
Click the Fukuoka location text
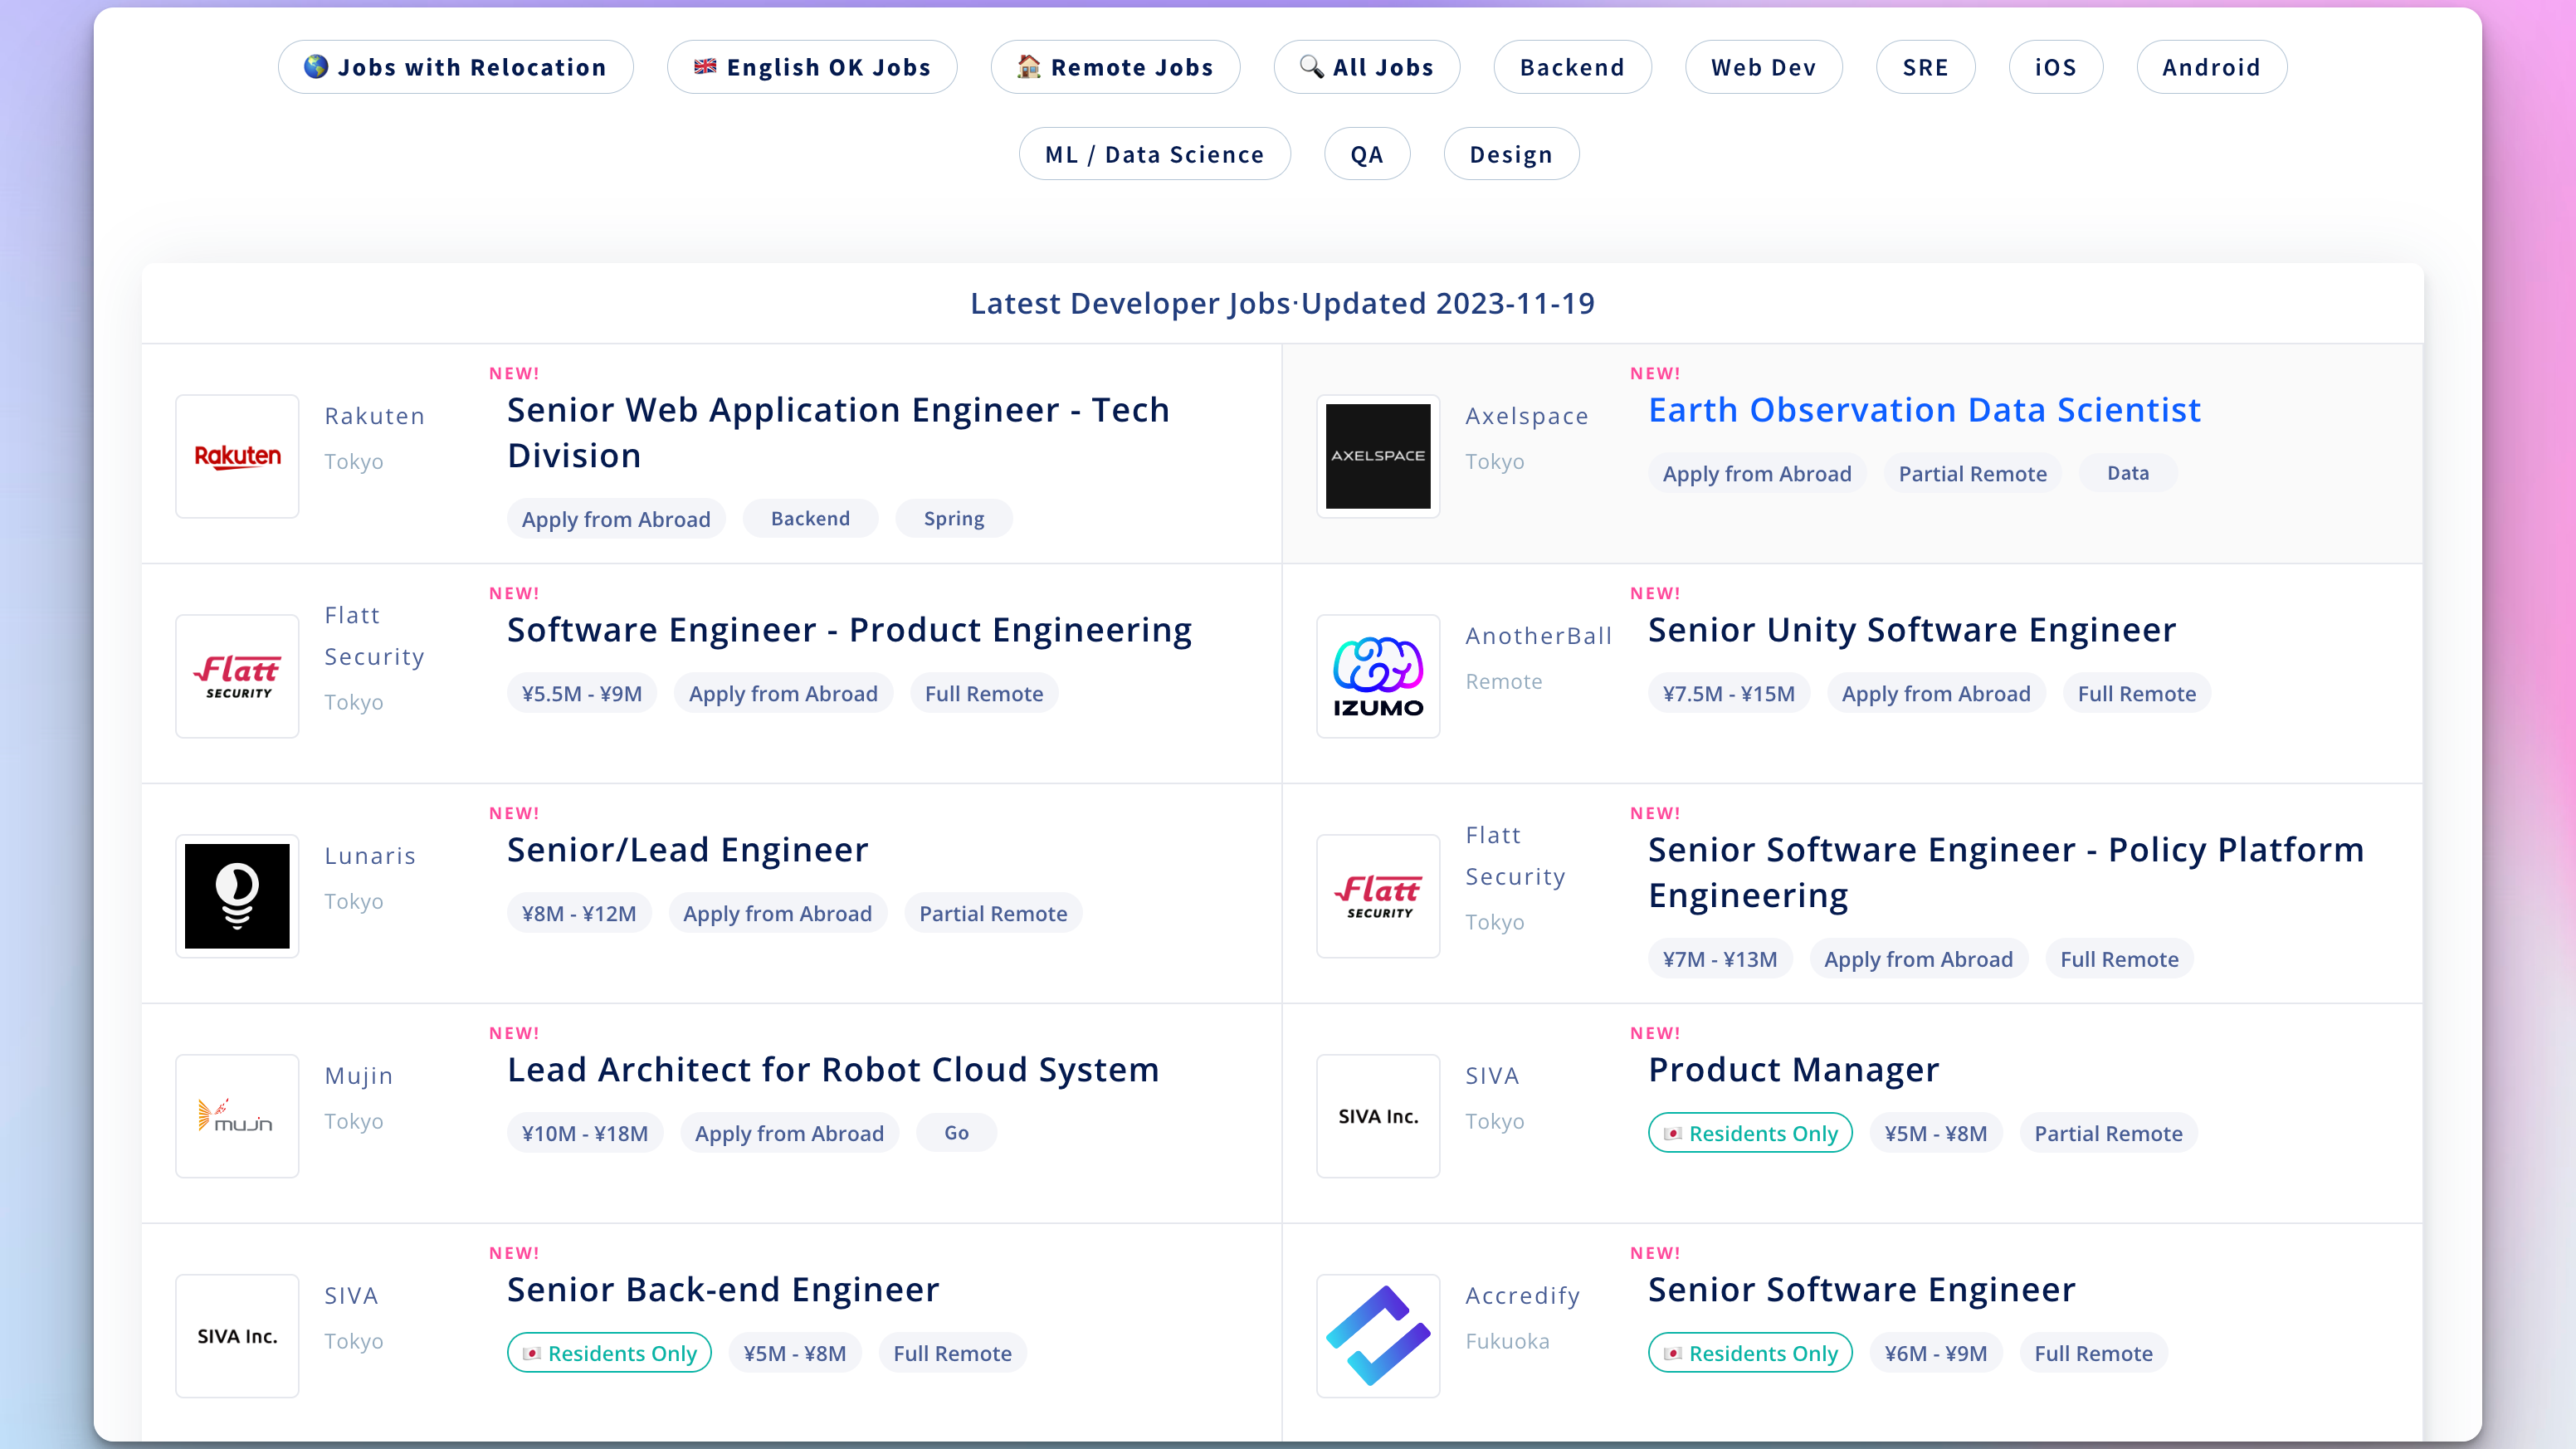pyautogui.click(x=1507, y=1341)
